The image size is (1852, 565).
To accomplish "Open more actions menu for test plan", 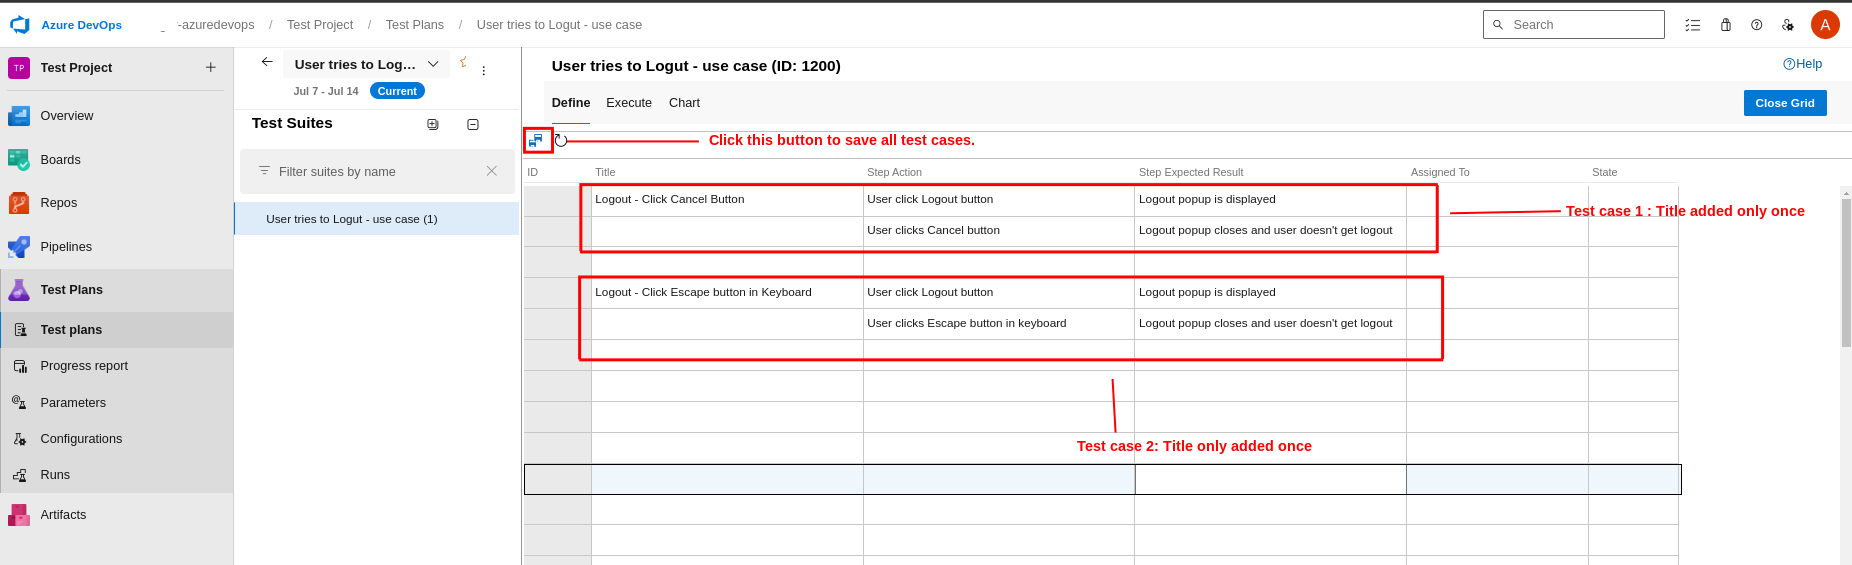I will [484, 71].
